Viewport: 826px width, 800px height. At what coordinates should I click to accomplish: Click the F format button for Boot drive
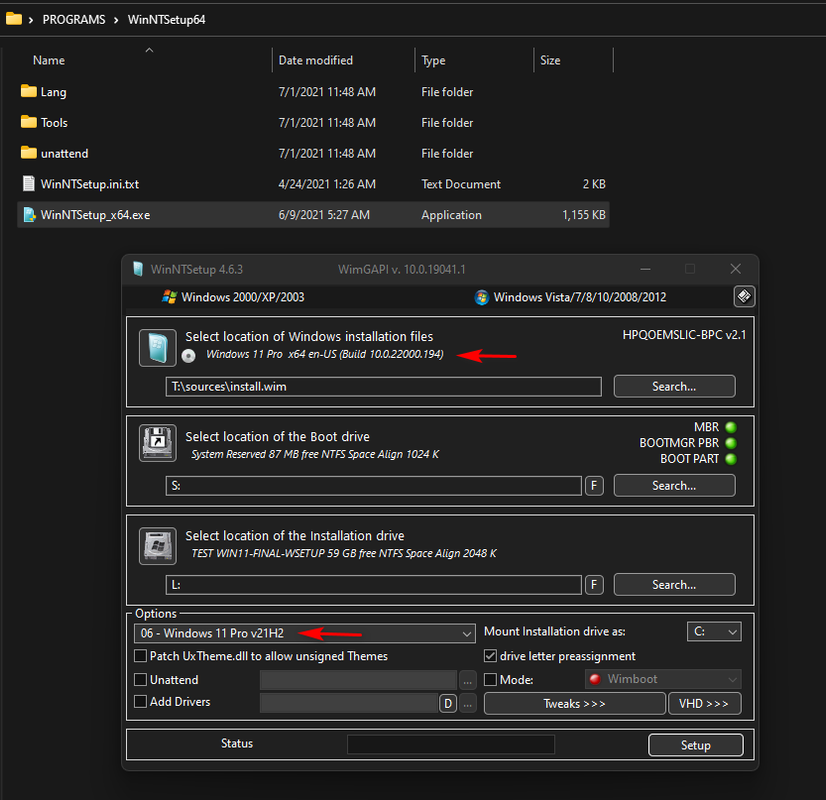594,486
